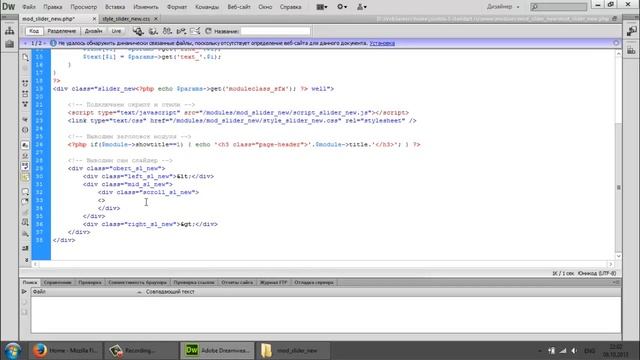This screenshot has height=360, width=640.
Task: Open the results panel options menu
Action: (616, 282)
